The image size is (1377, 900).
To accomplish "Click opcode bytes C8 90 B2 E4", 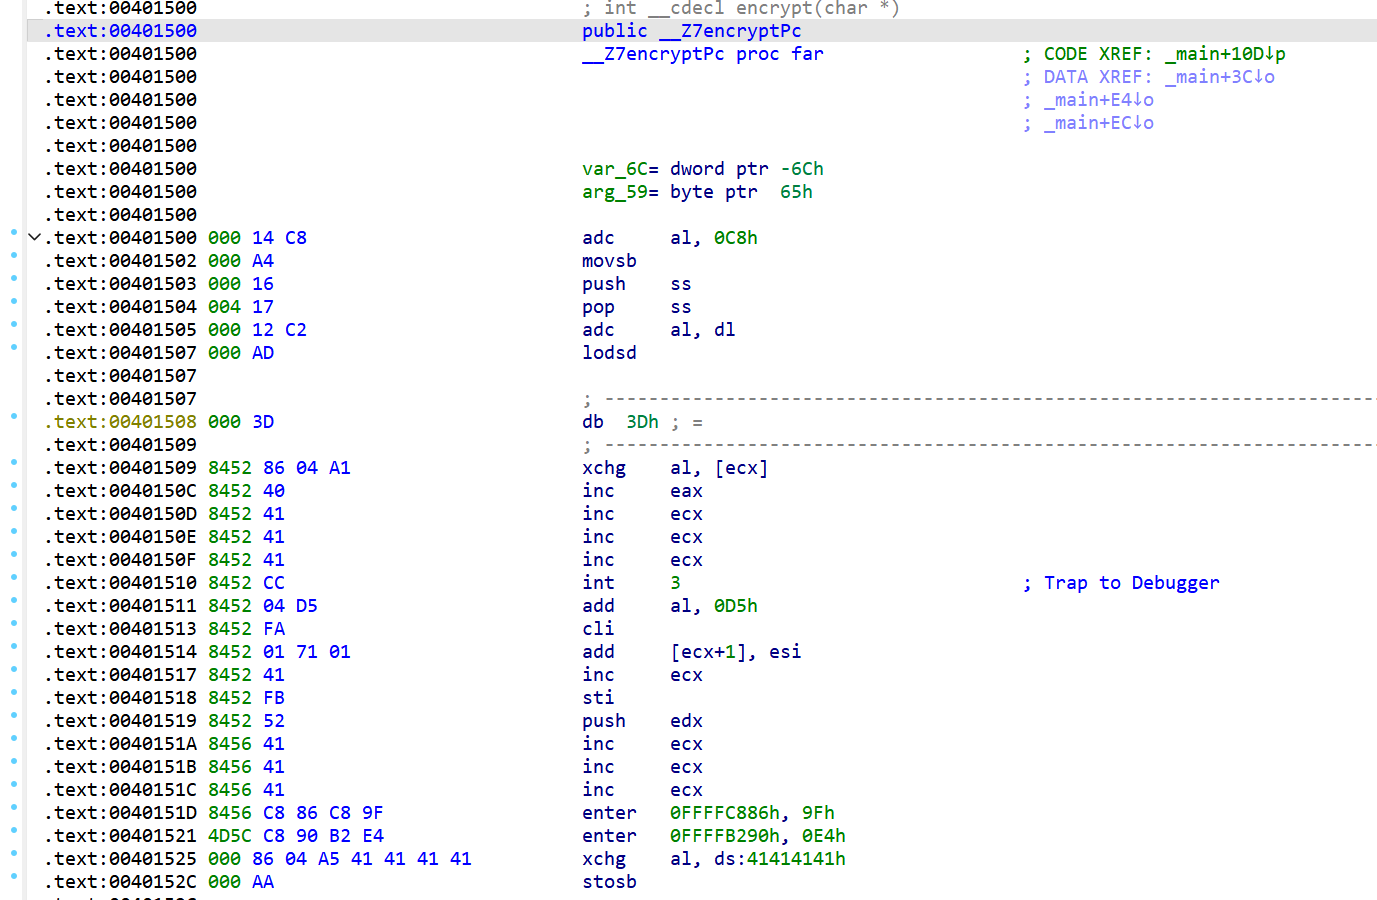I will click(x=323, y=836).
